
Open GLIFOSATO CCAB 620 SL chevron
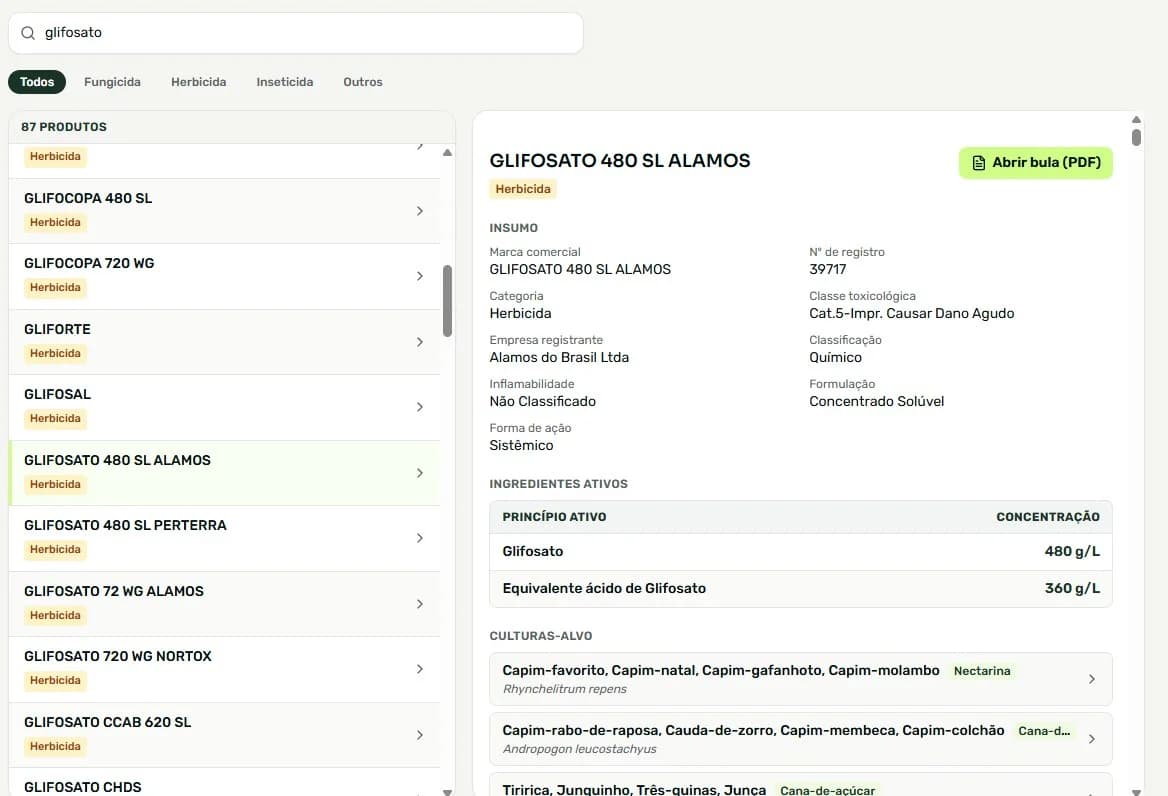click(420, 735)
